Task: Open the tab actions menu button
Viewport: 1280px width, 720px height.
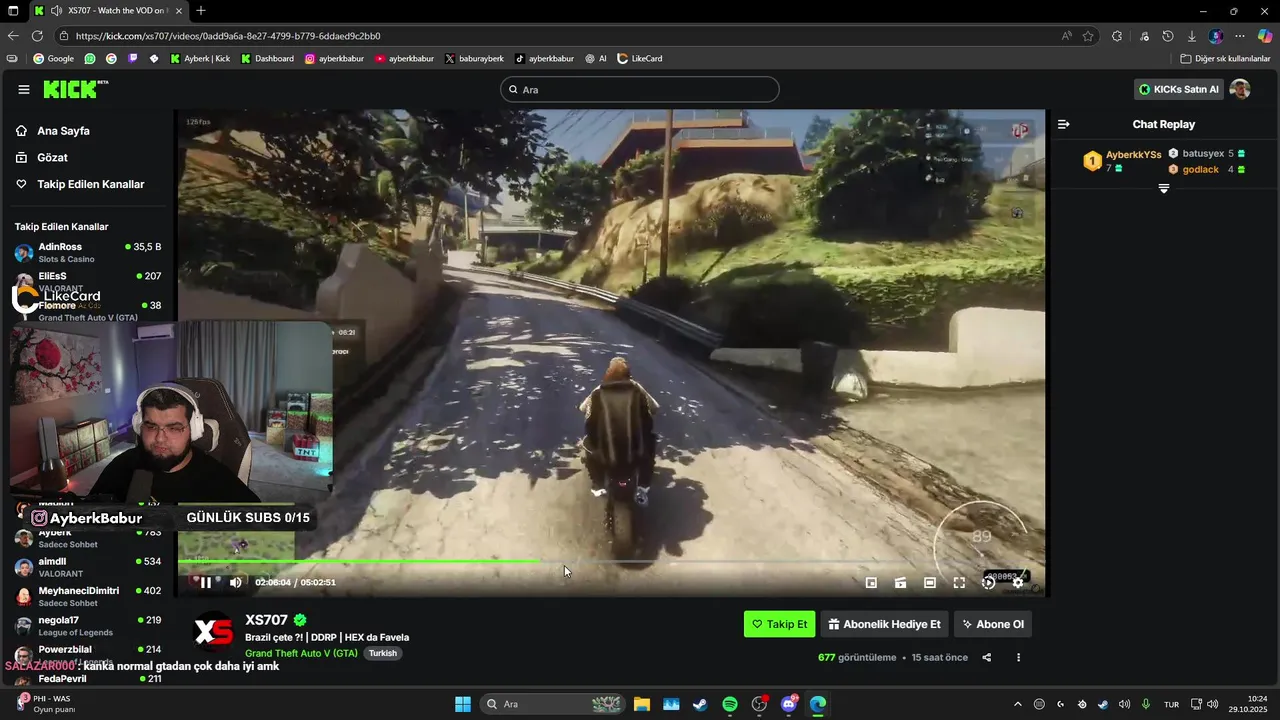Action: (x=13, y=11)
